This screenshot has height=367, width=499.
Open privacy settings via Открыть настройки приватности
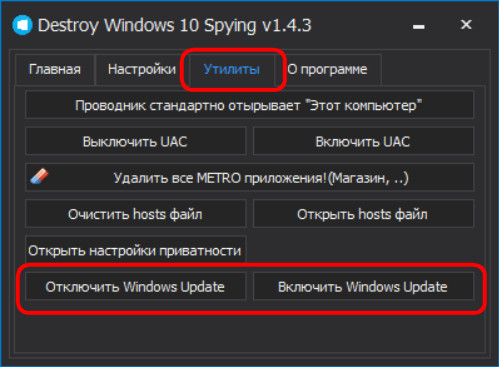[x=135, y=250]
